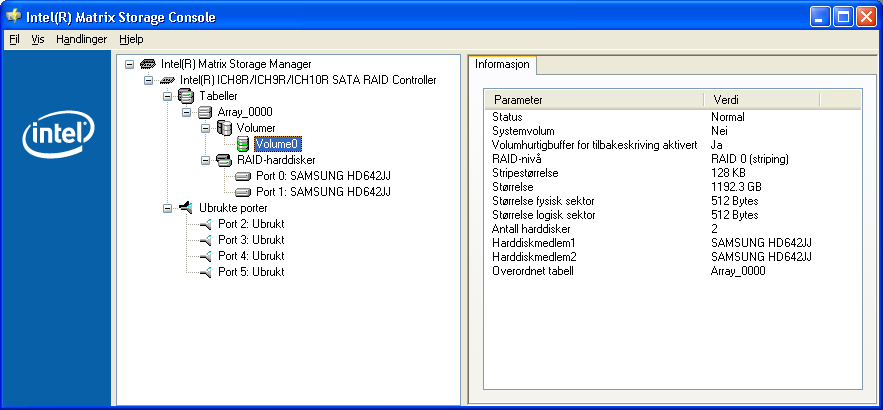Select Port 2: Ubrukt label
Screen dimensions: 883x410
(251, 224)
